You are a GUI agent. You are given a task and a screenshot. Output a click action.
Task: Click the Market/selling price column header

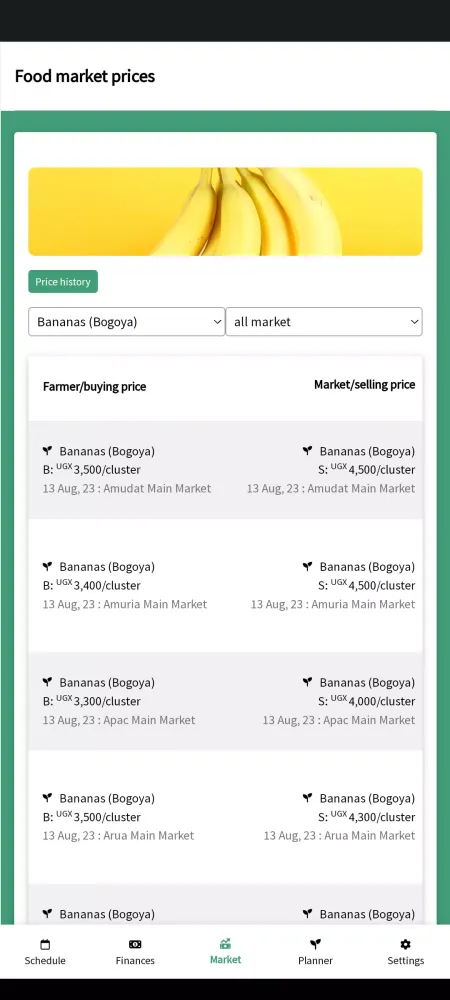(x=365, y=385)
